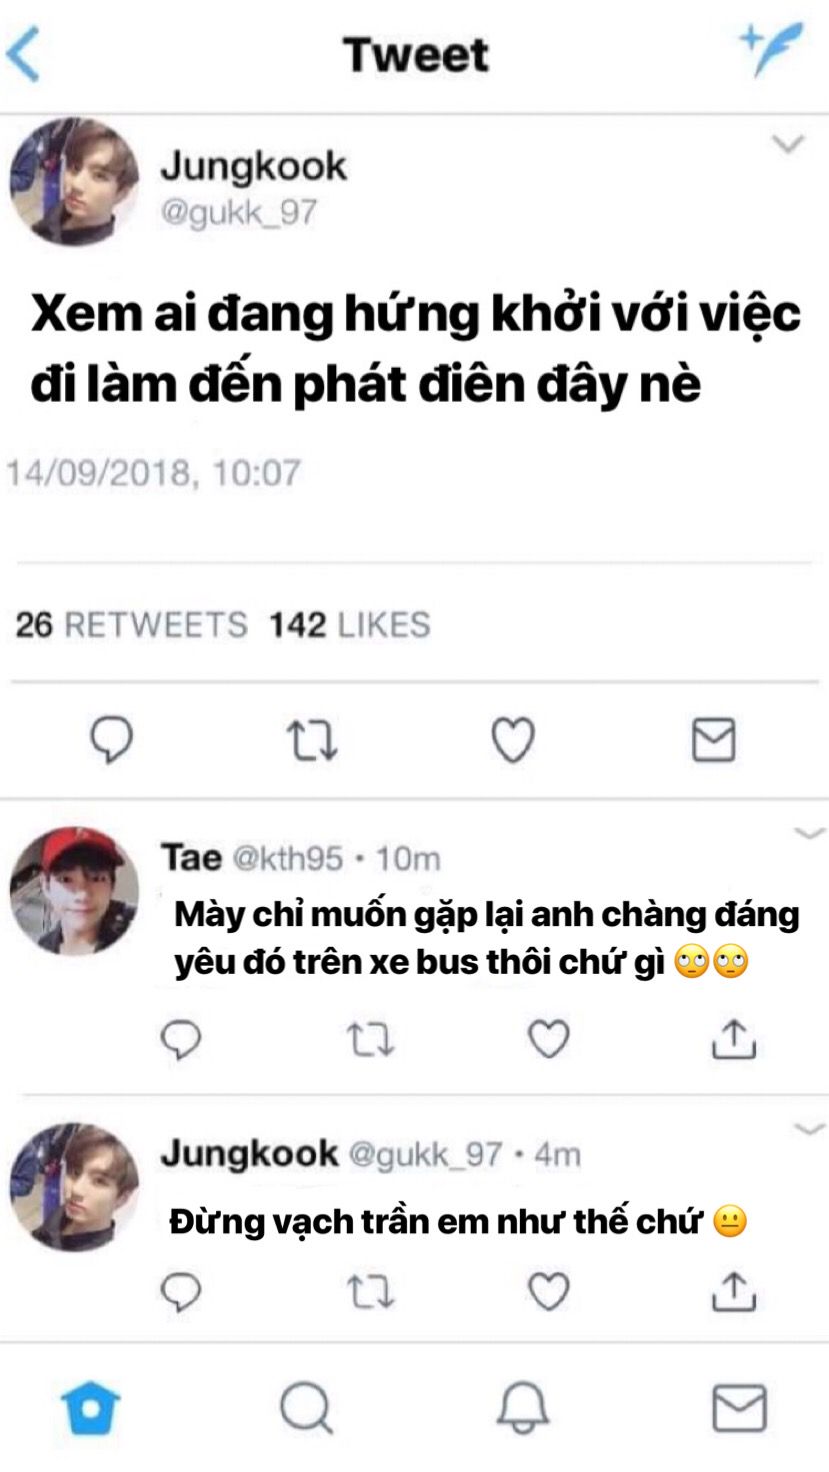Image resolution: width=829 pixels, height=1472 pixels.
Task: Open the Notifications bell tab
Action: [x=523, y=1408]
